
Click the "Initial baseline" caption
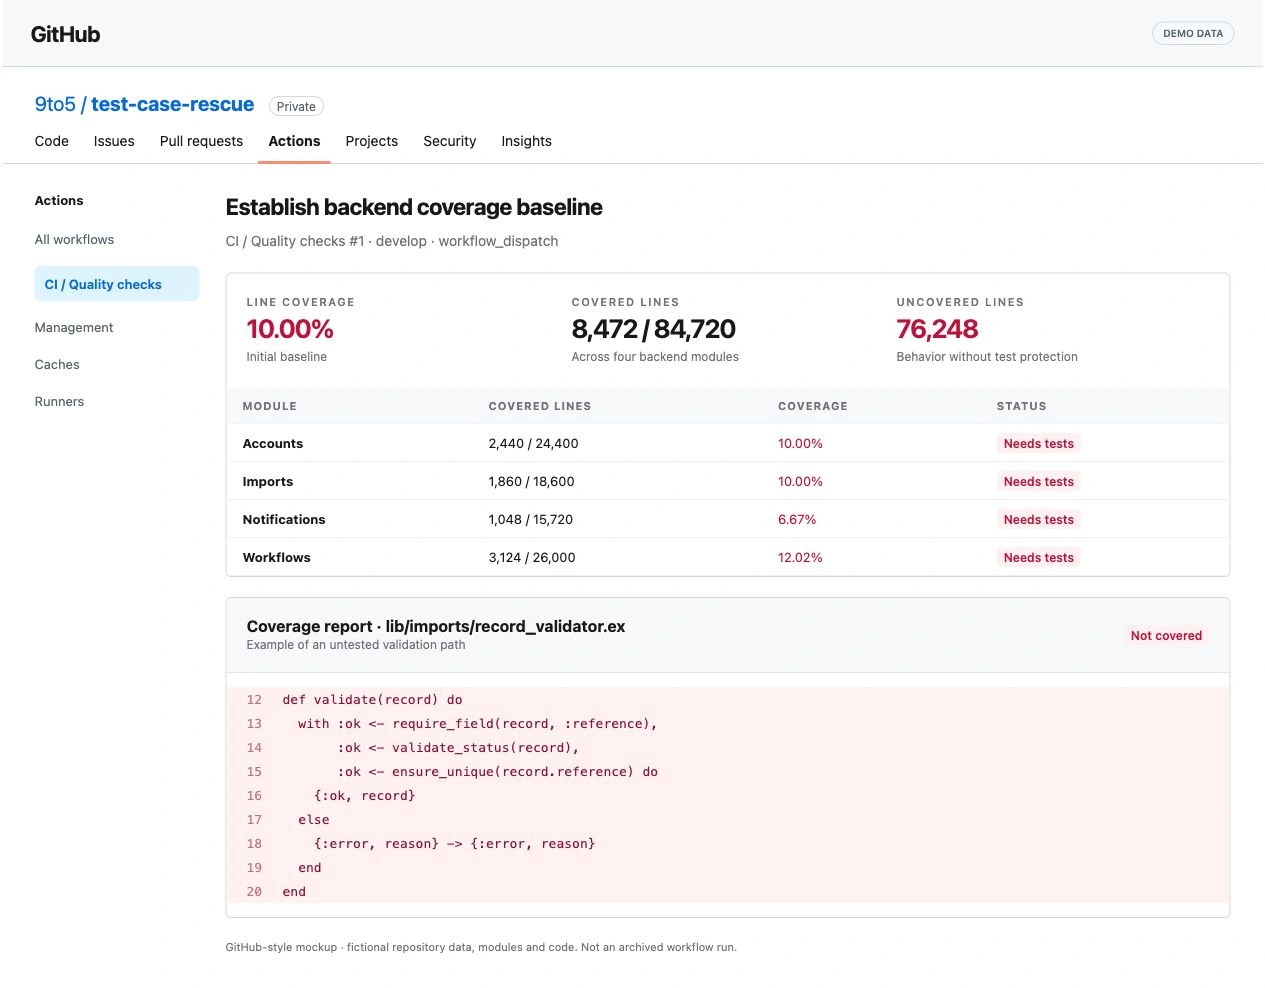287,357
